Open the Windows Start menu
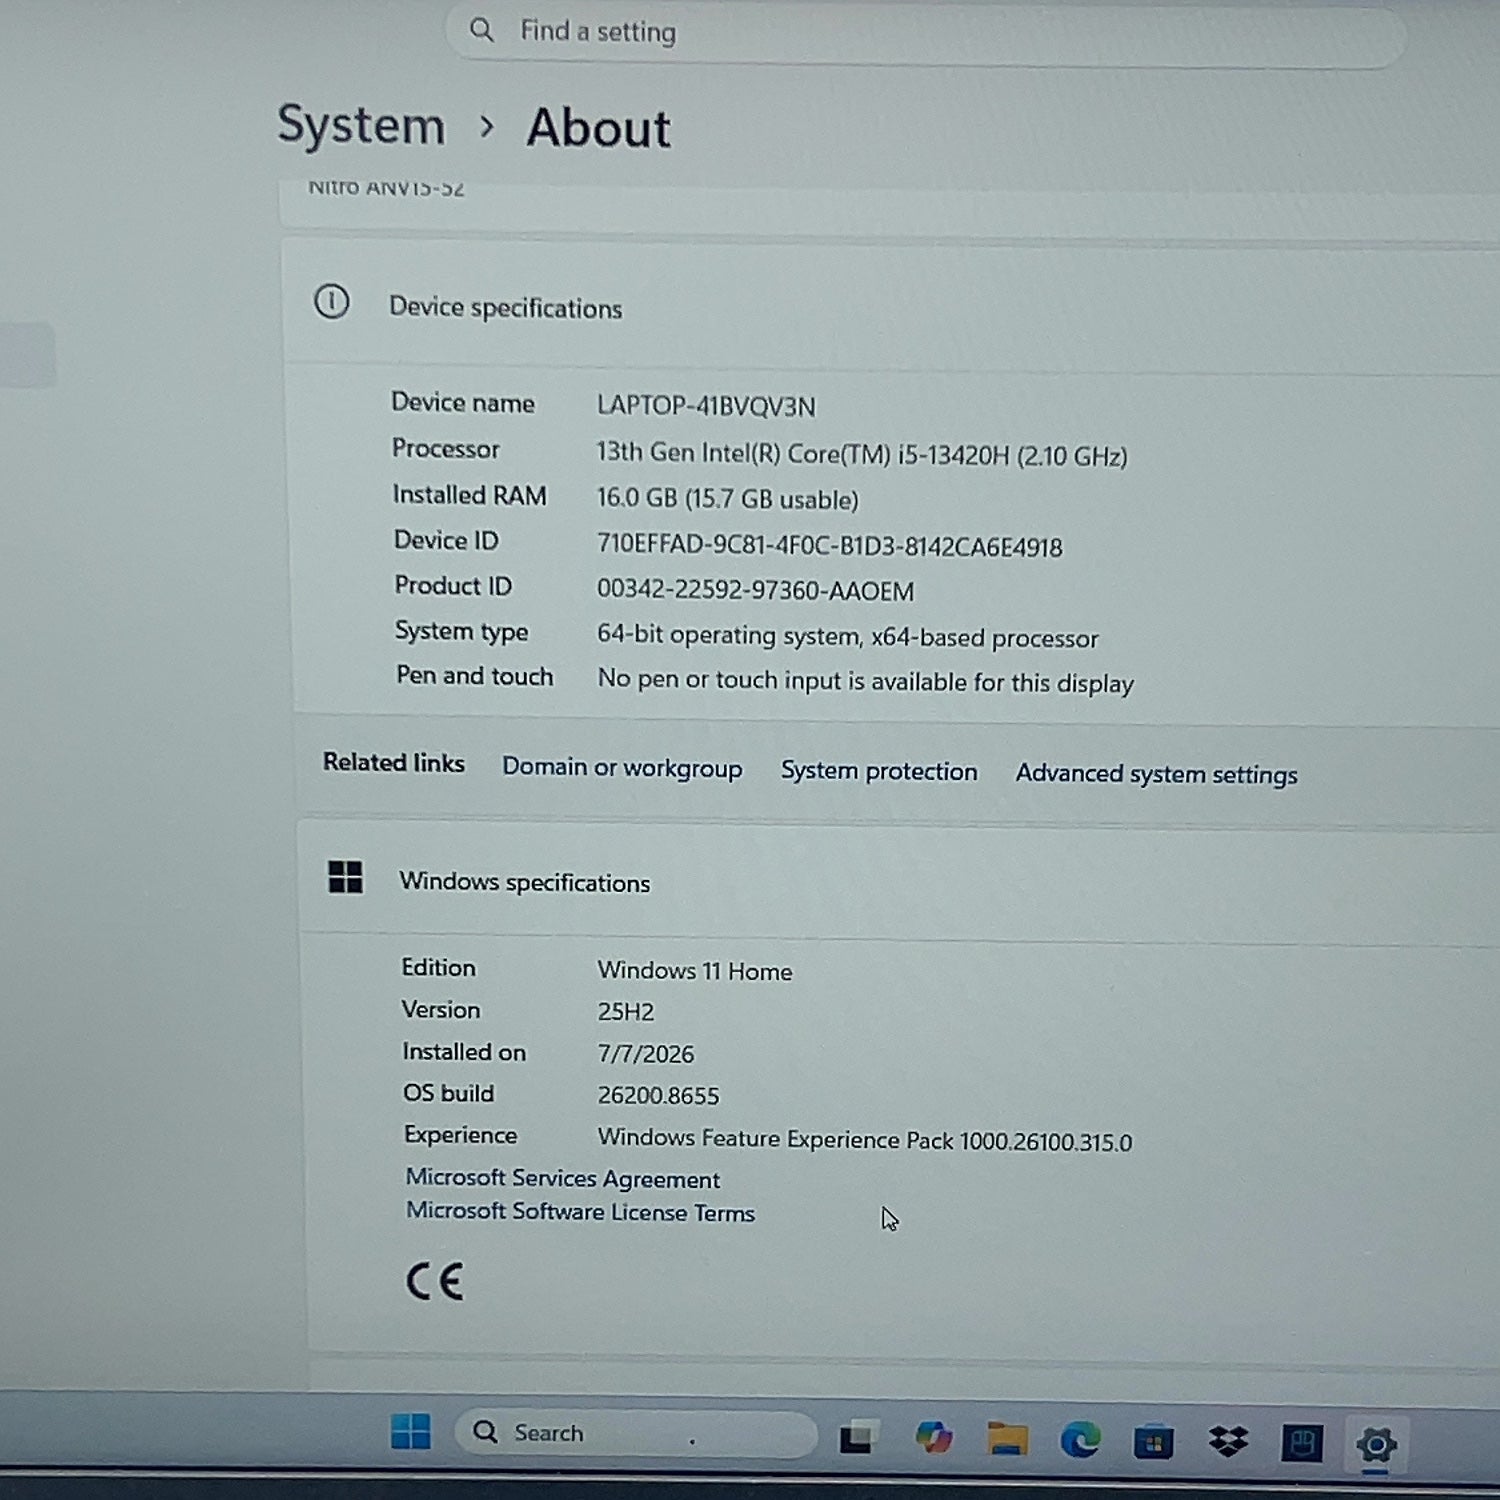This screenshot has height=1500, width=1500. (x=411, y=1432)
